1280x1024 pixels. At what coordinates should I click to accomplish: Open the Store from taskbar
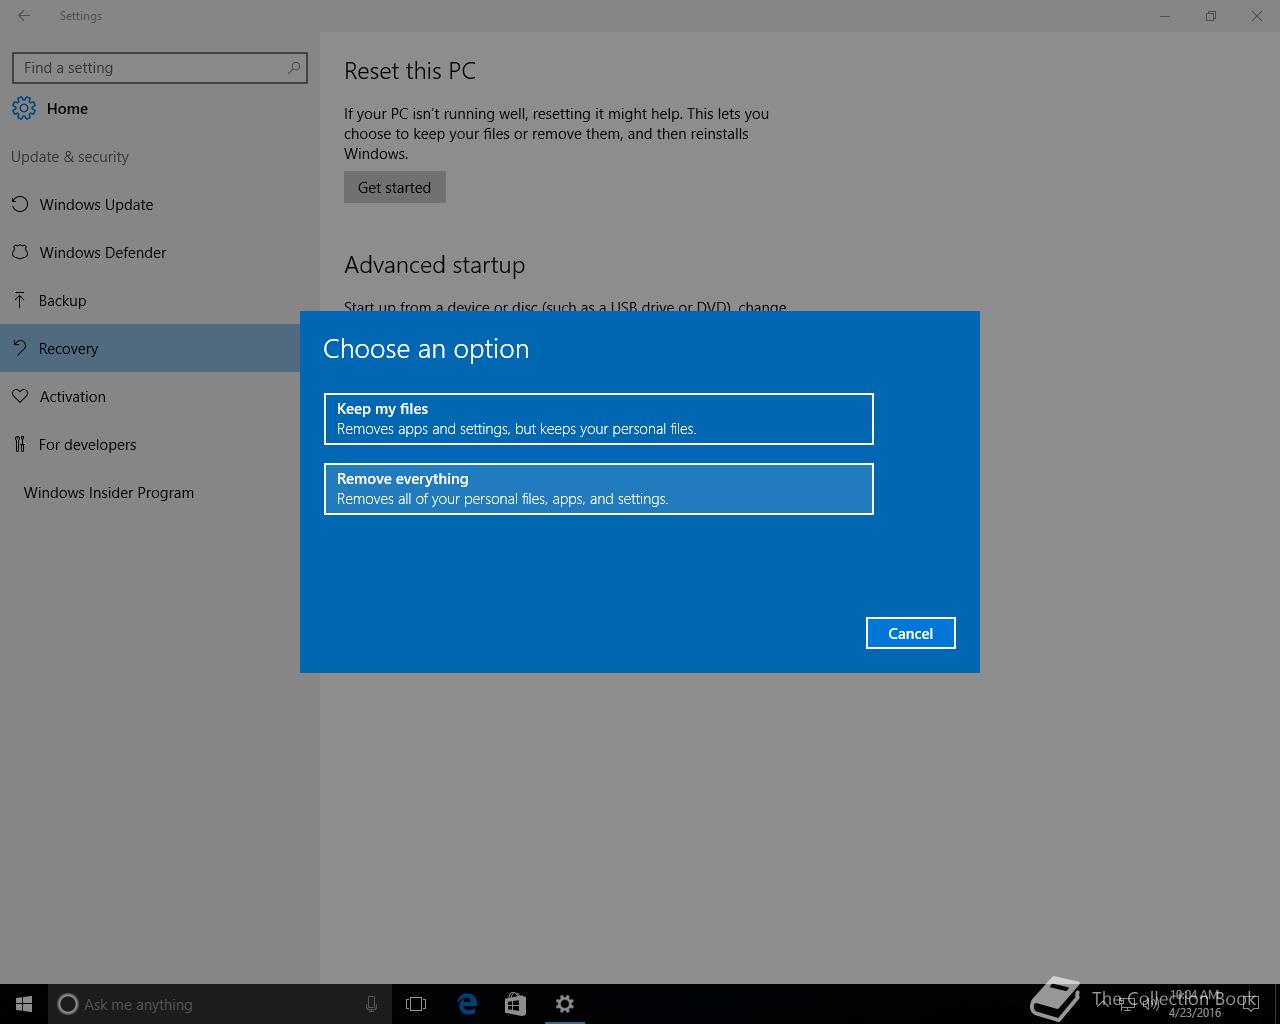click(515, 1004)
